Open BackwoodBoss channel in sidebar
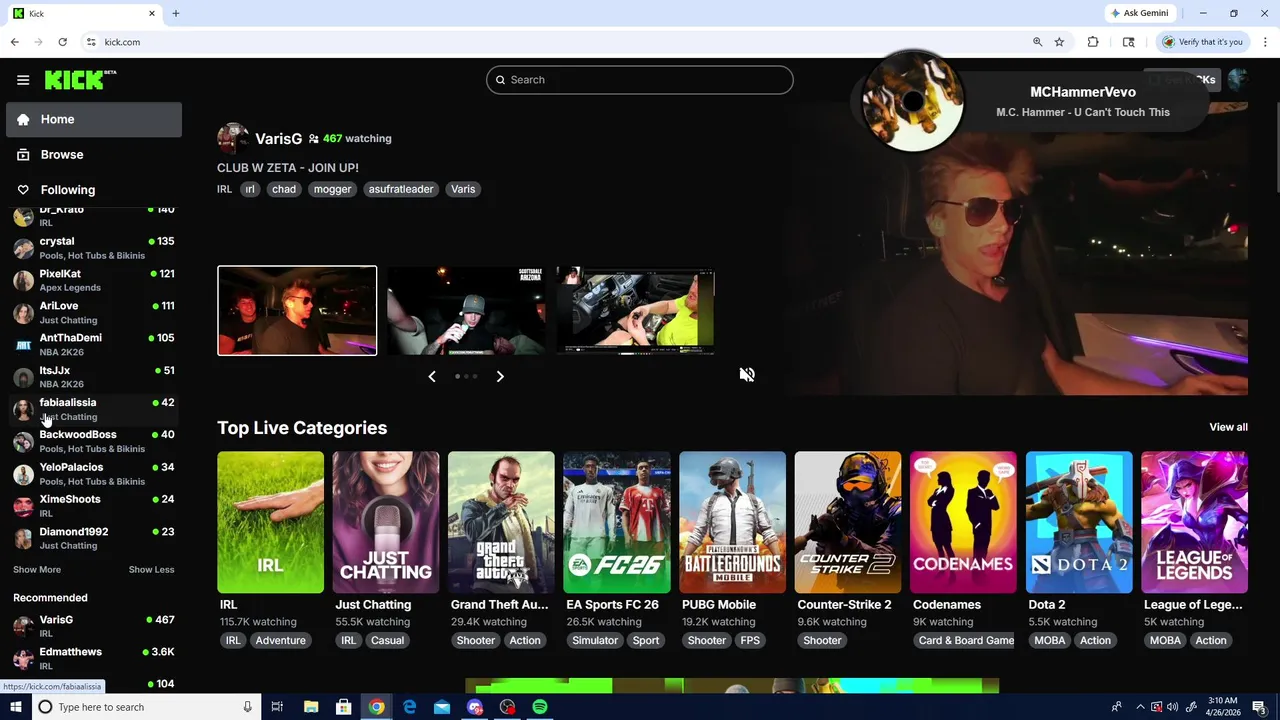 [x=94, y=441]
